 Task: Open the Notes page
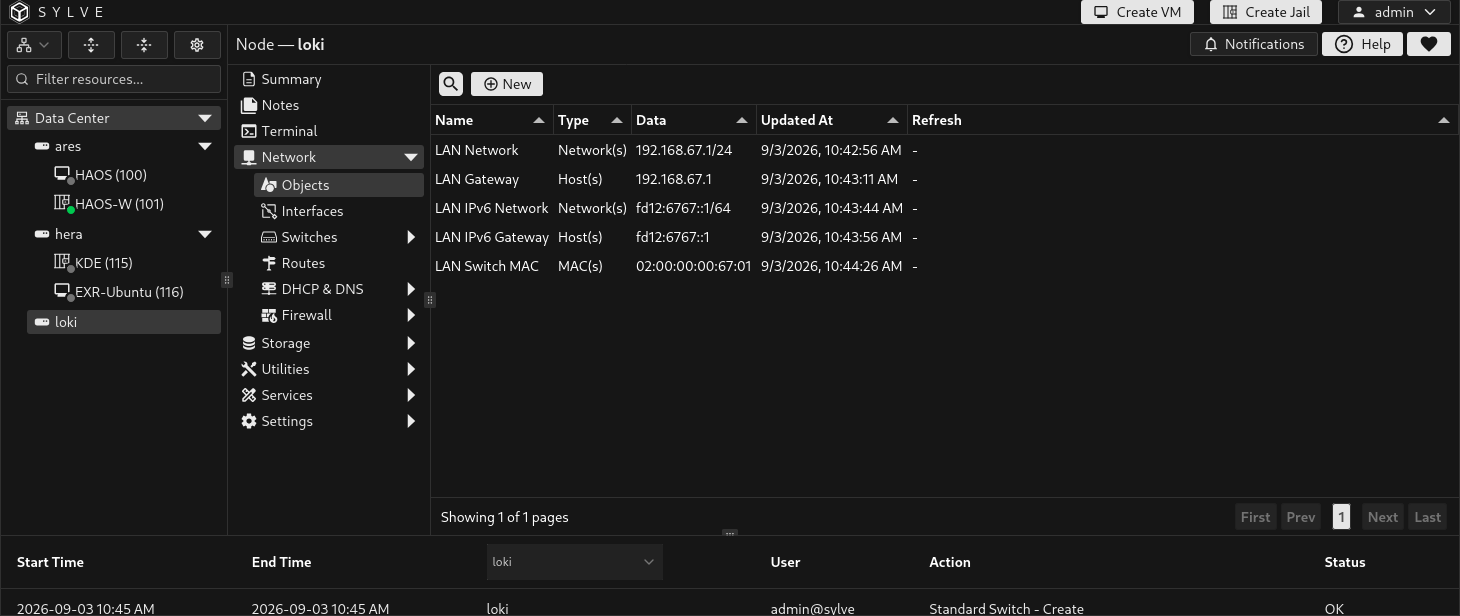coord(280,105)
